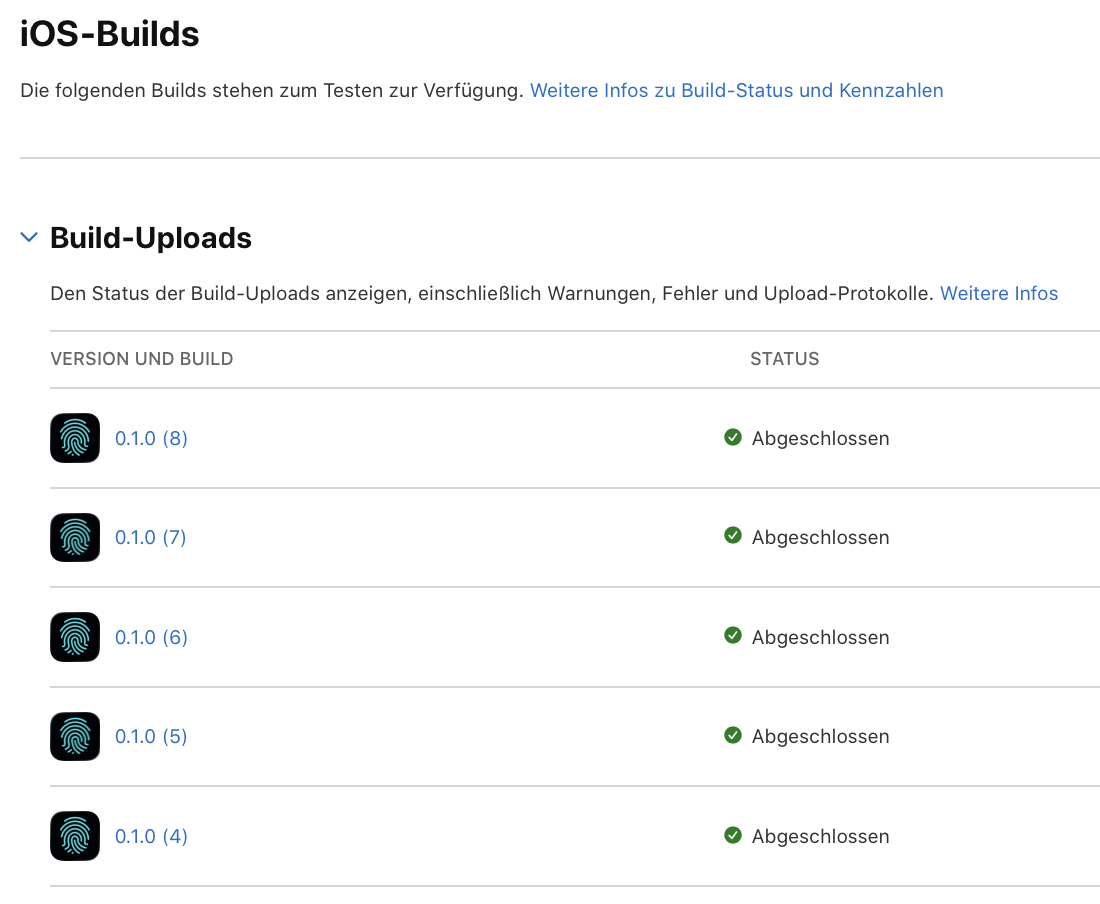Viewport: 1100px width, 904px height.
Task: Click Abgeschlossen status text for build 7
Action: (x=820, y=537)
